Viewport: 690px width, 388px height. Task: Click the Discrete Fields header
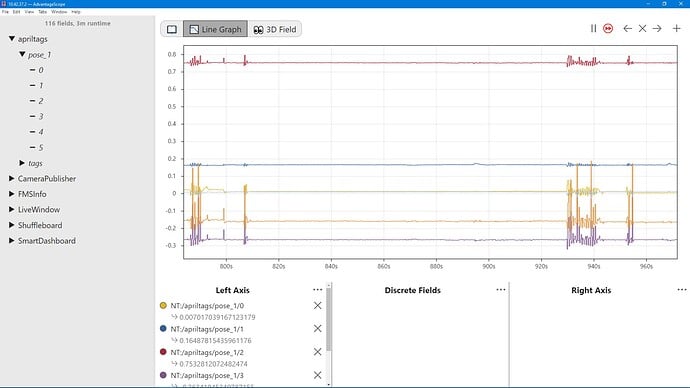click(412, 290)
